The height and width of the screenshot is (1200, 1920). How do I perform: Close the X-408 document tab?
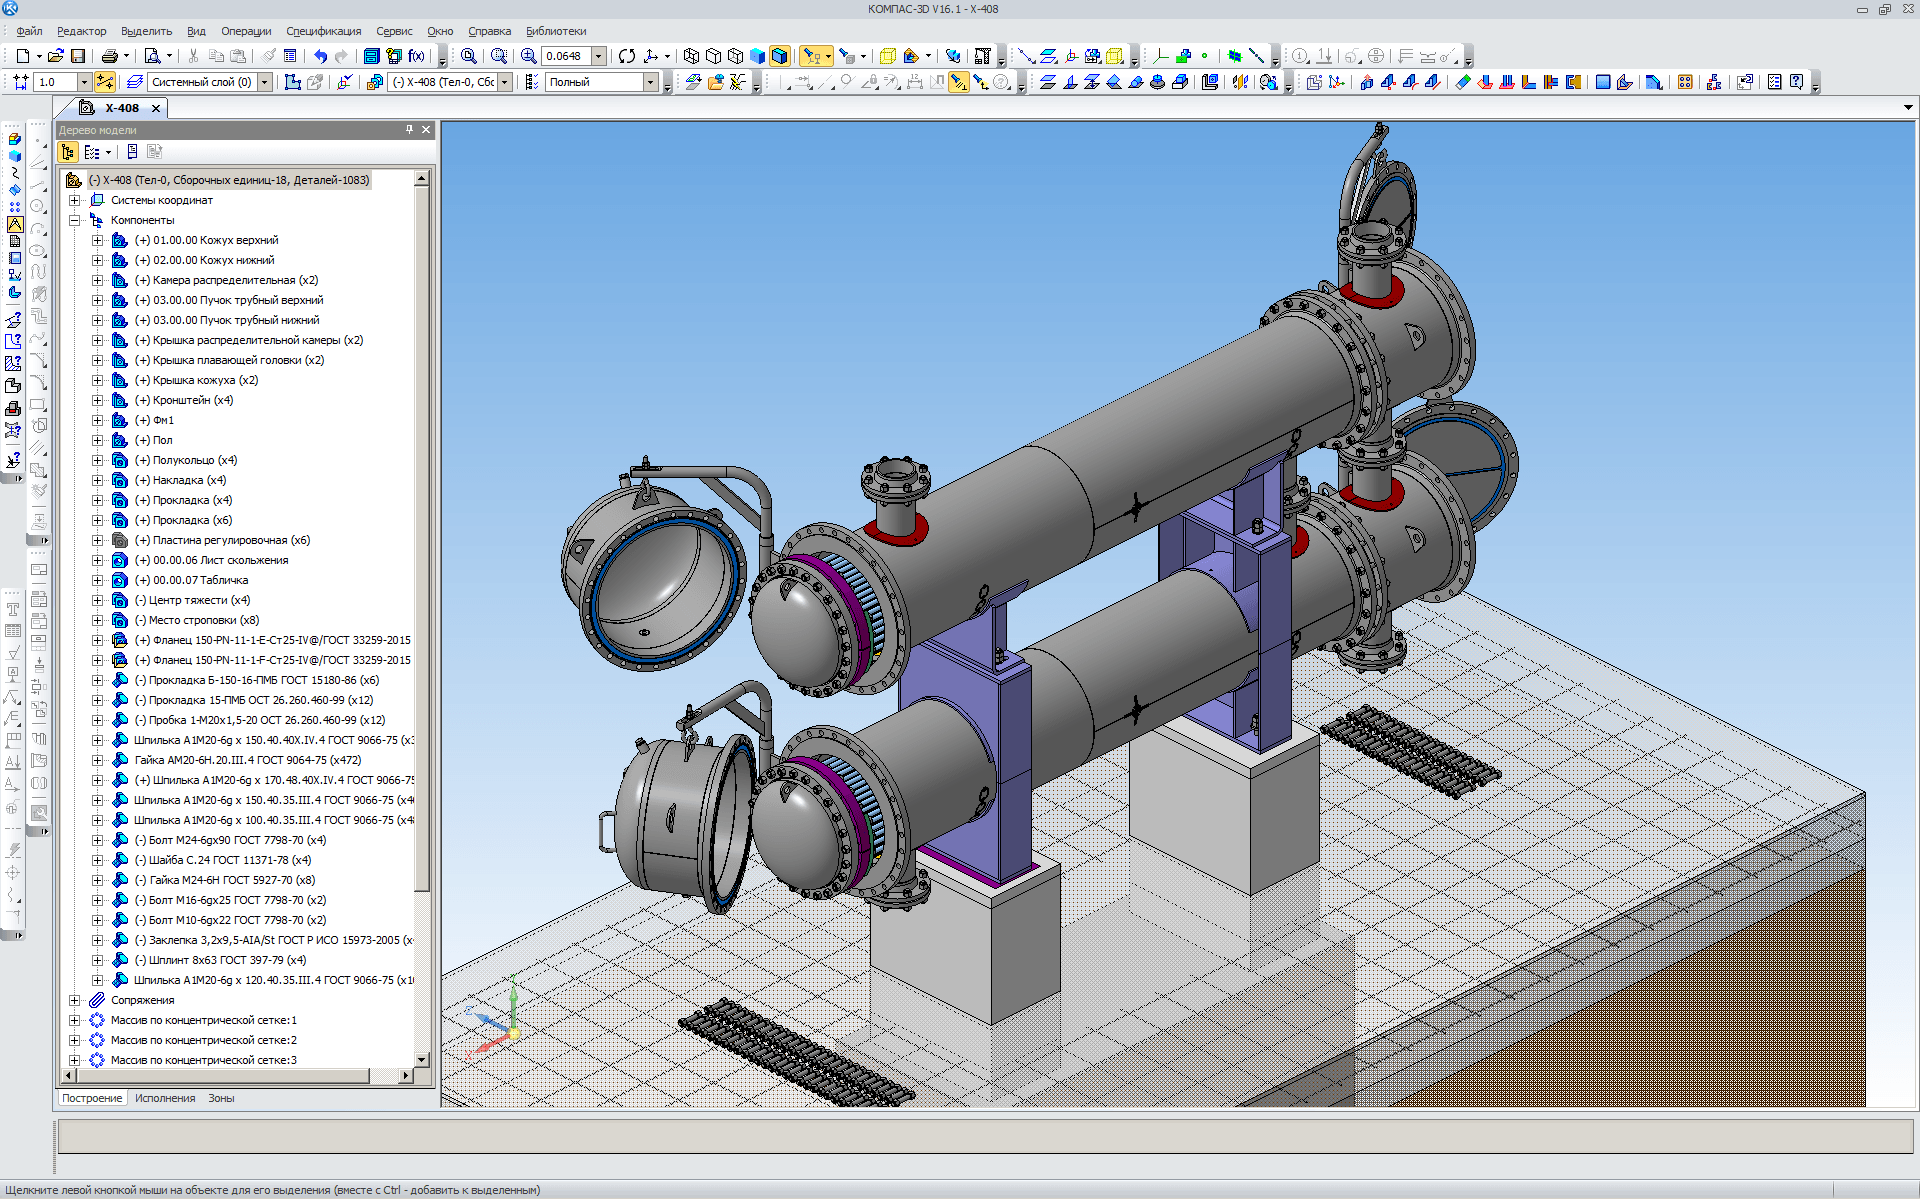(156, 108)
